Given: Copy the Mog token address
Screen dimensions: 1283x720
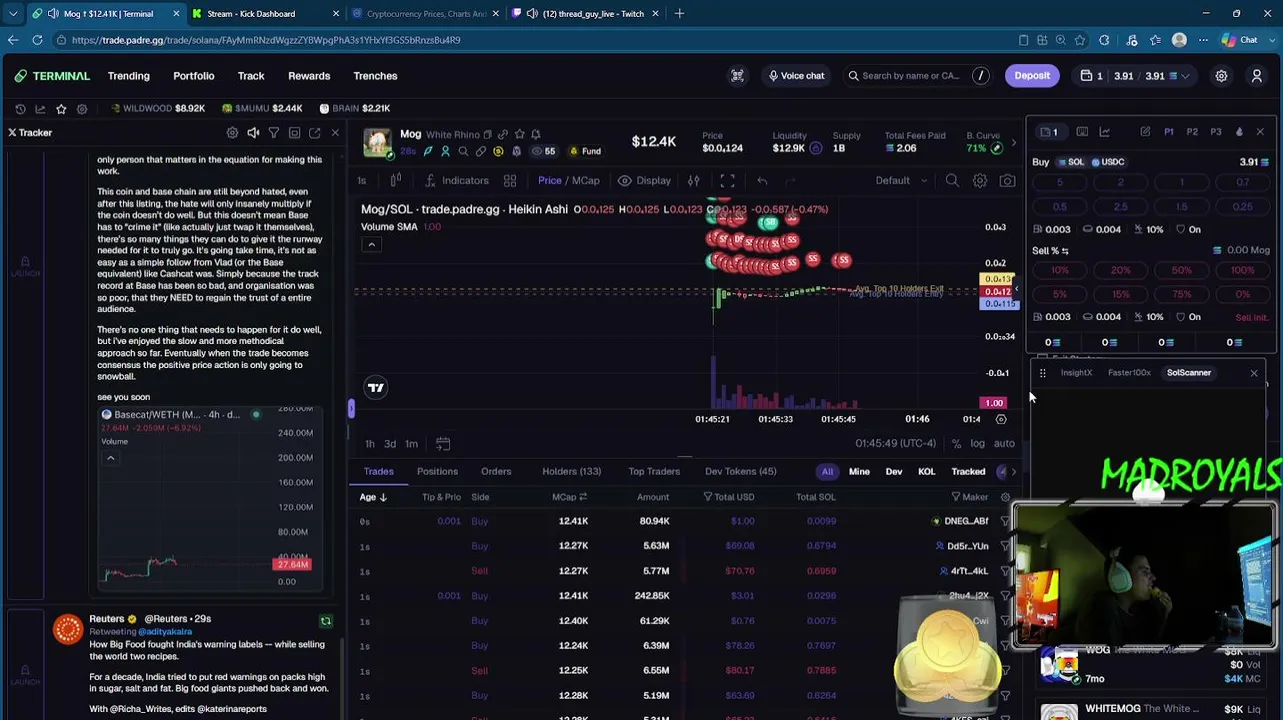Looking at the screenshot, I should (488, 134).
